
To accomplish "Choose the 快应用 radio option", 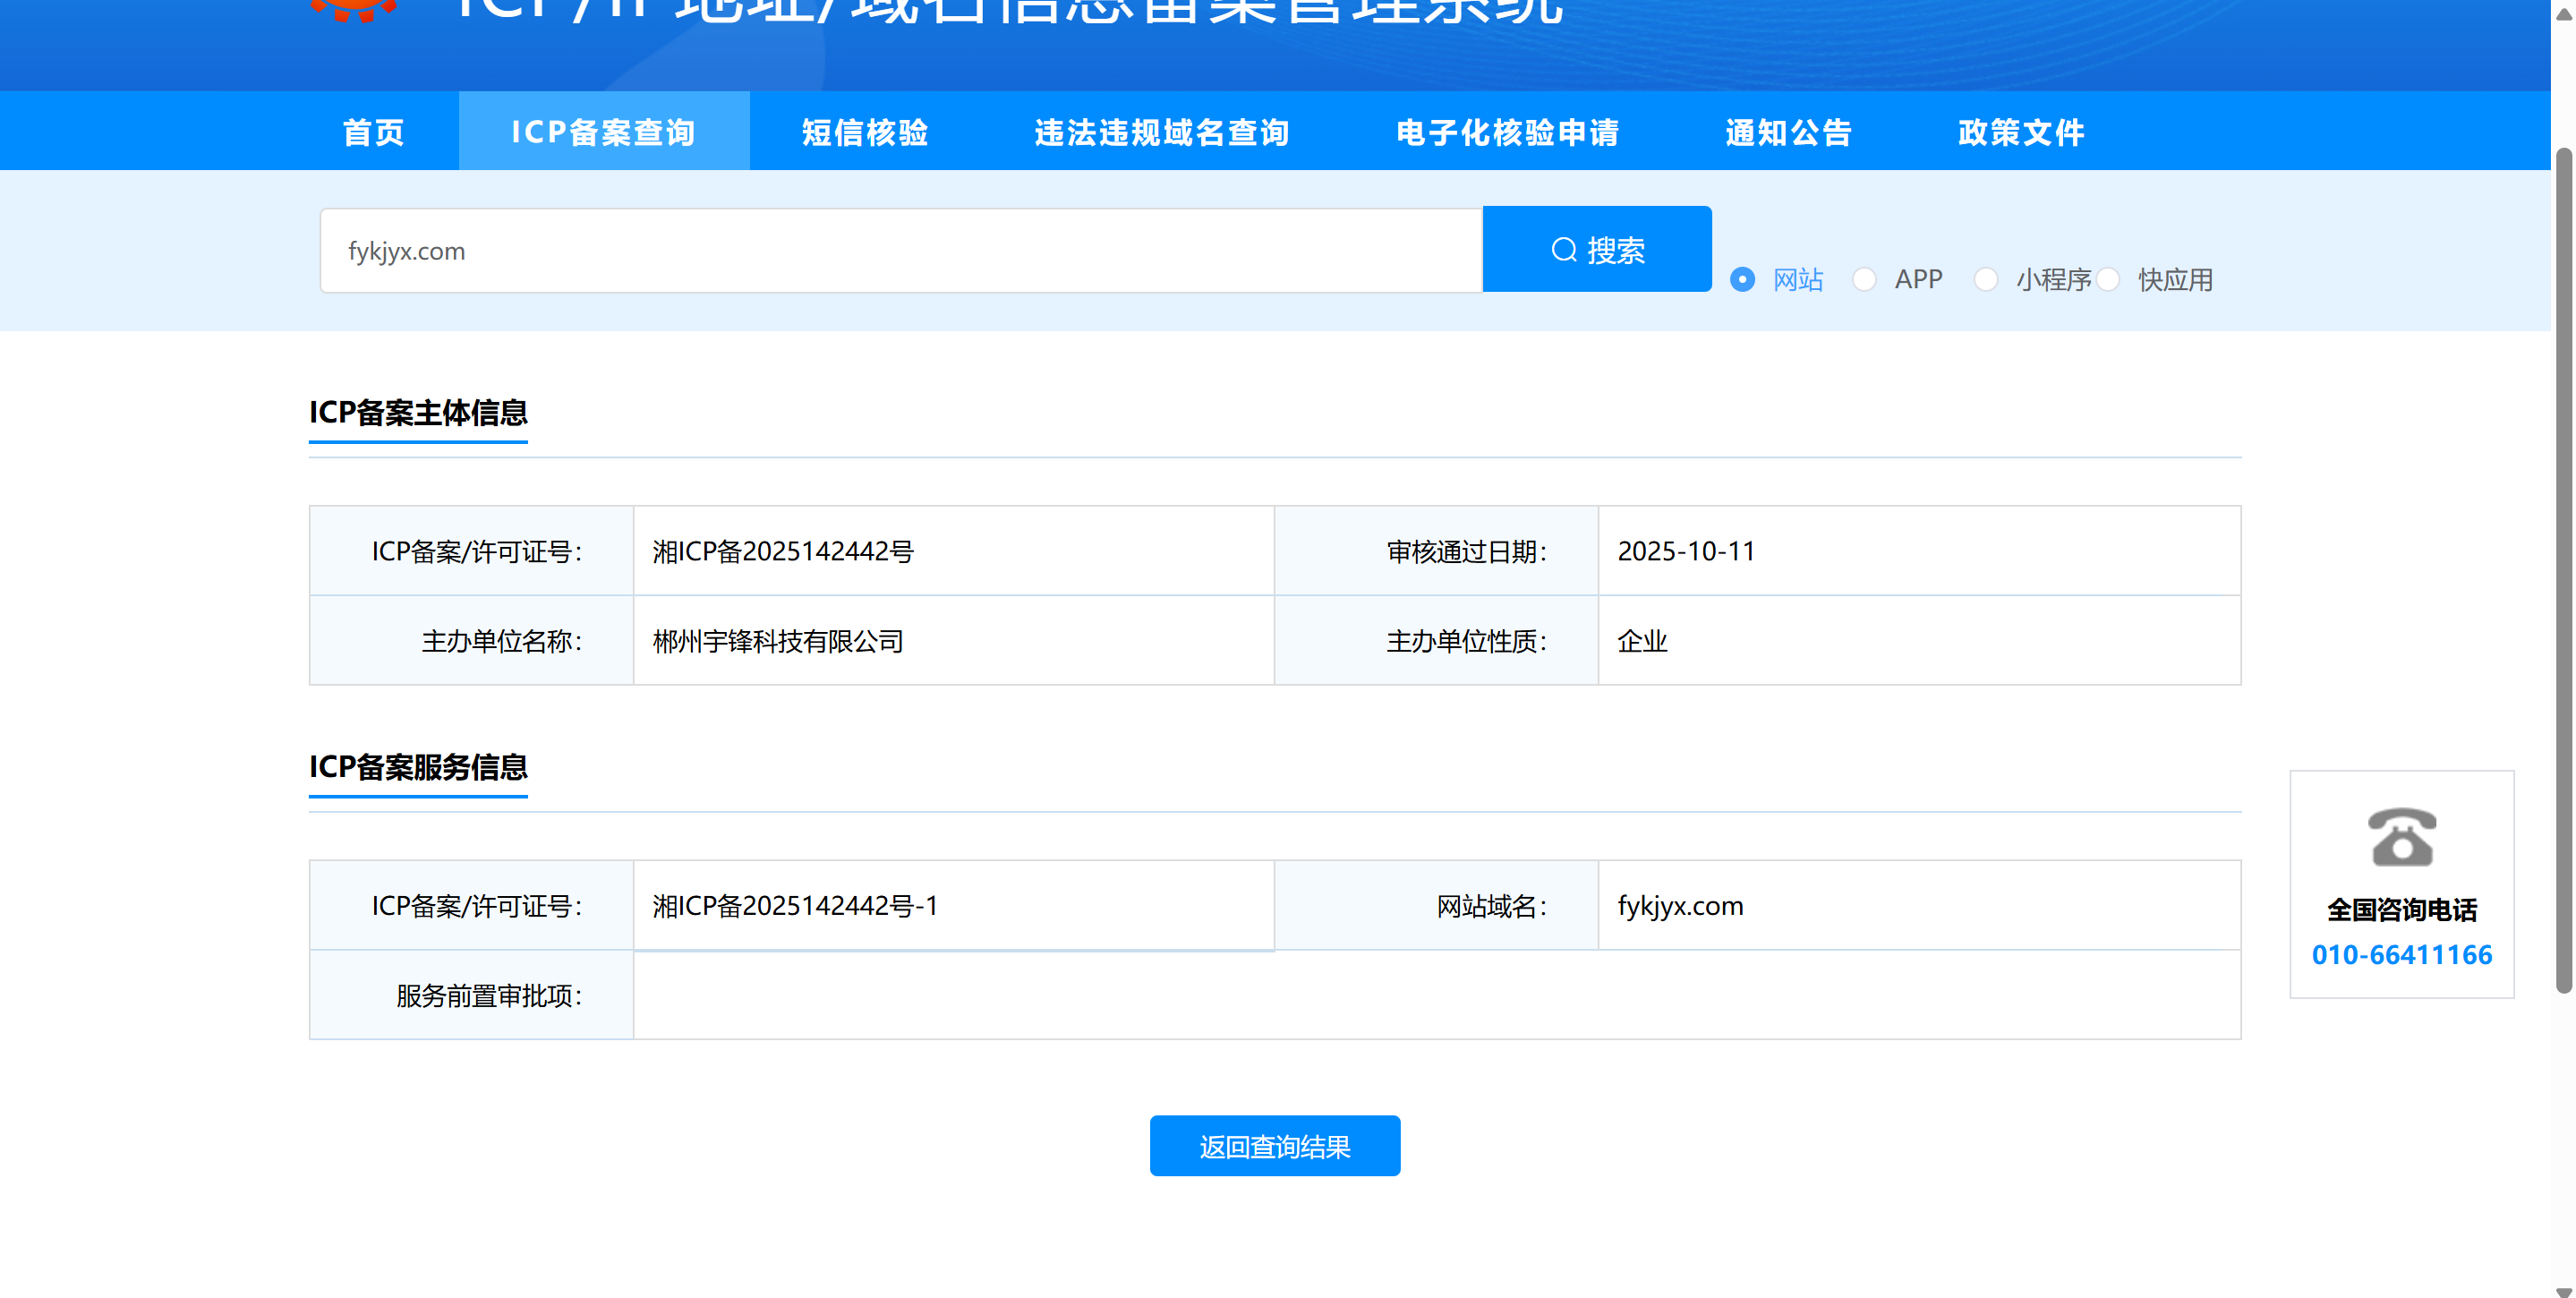I will (x=2108, y=279).
